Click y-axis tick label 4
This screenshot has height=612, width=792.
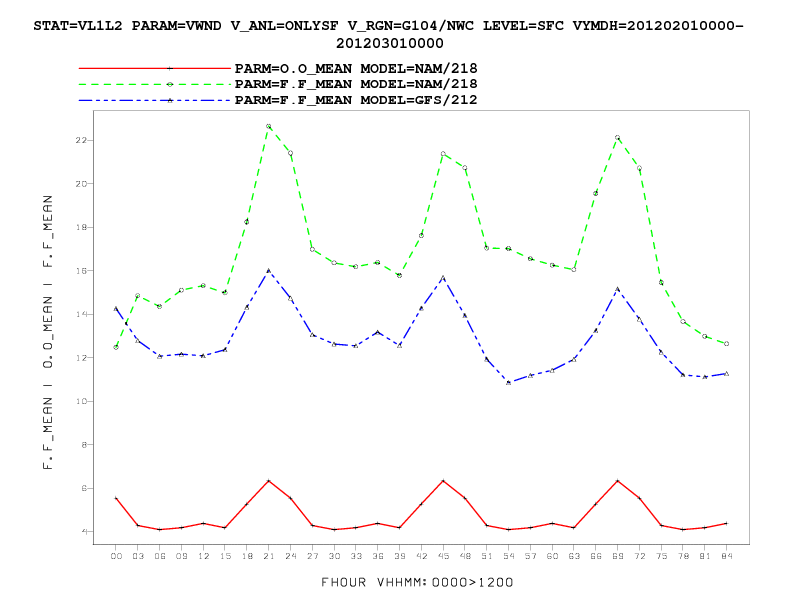pyautogui.click(x=84, y=532)
